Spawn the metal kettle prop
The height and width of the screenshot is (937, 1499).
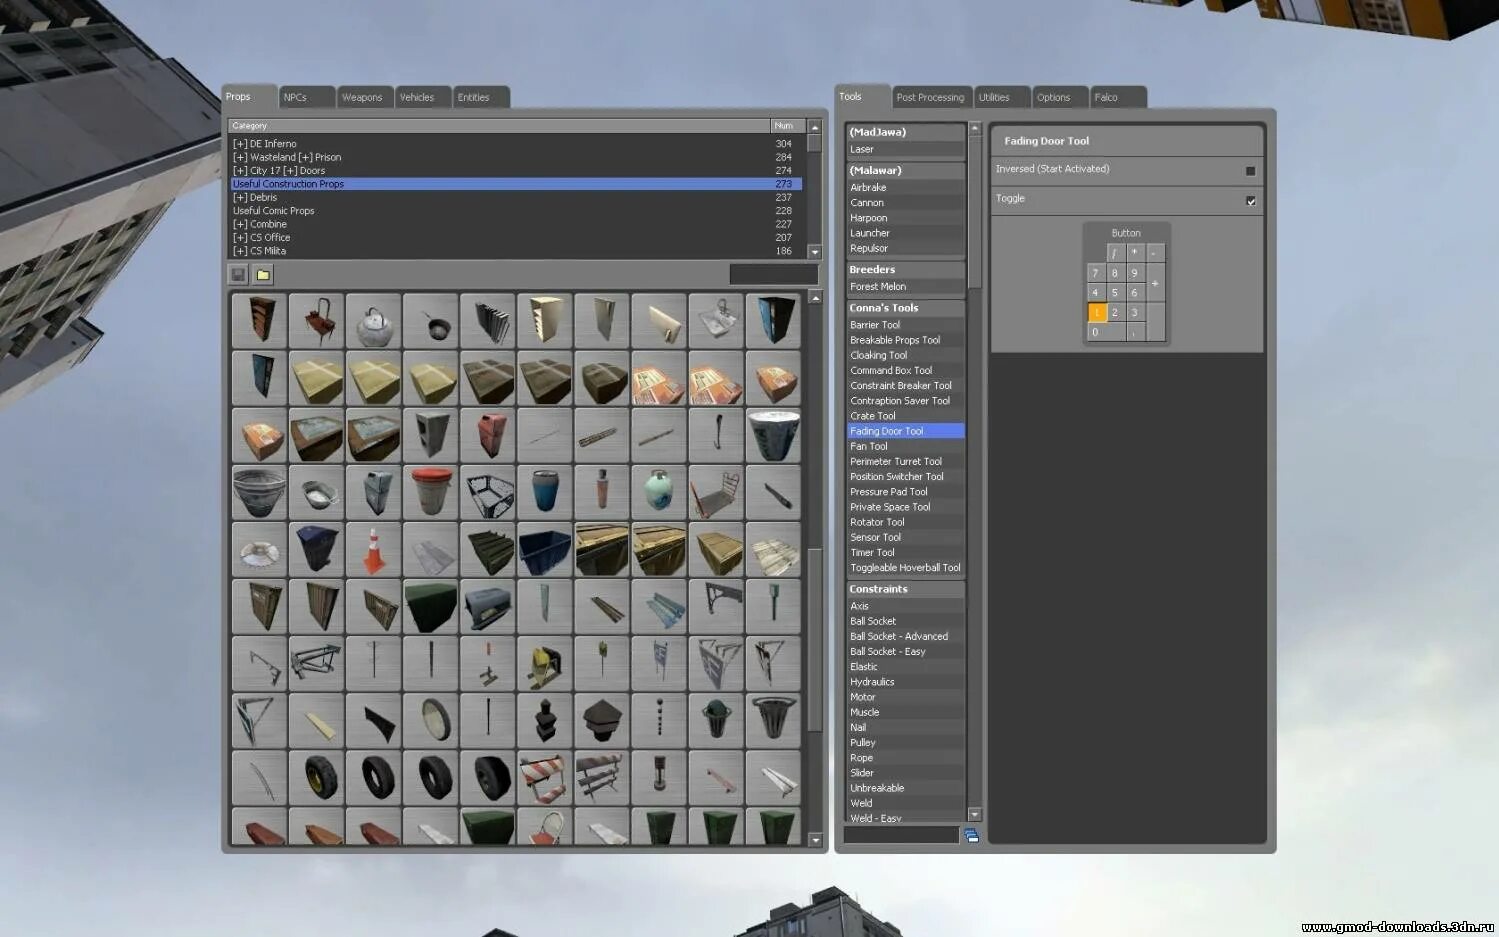pos(373,321)
